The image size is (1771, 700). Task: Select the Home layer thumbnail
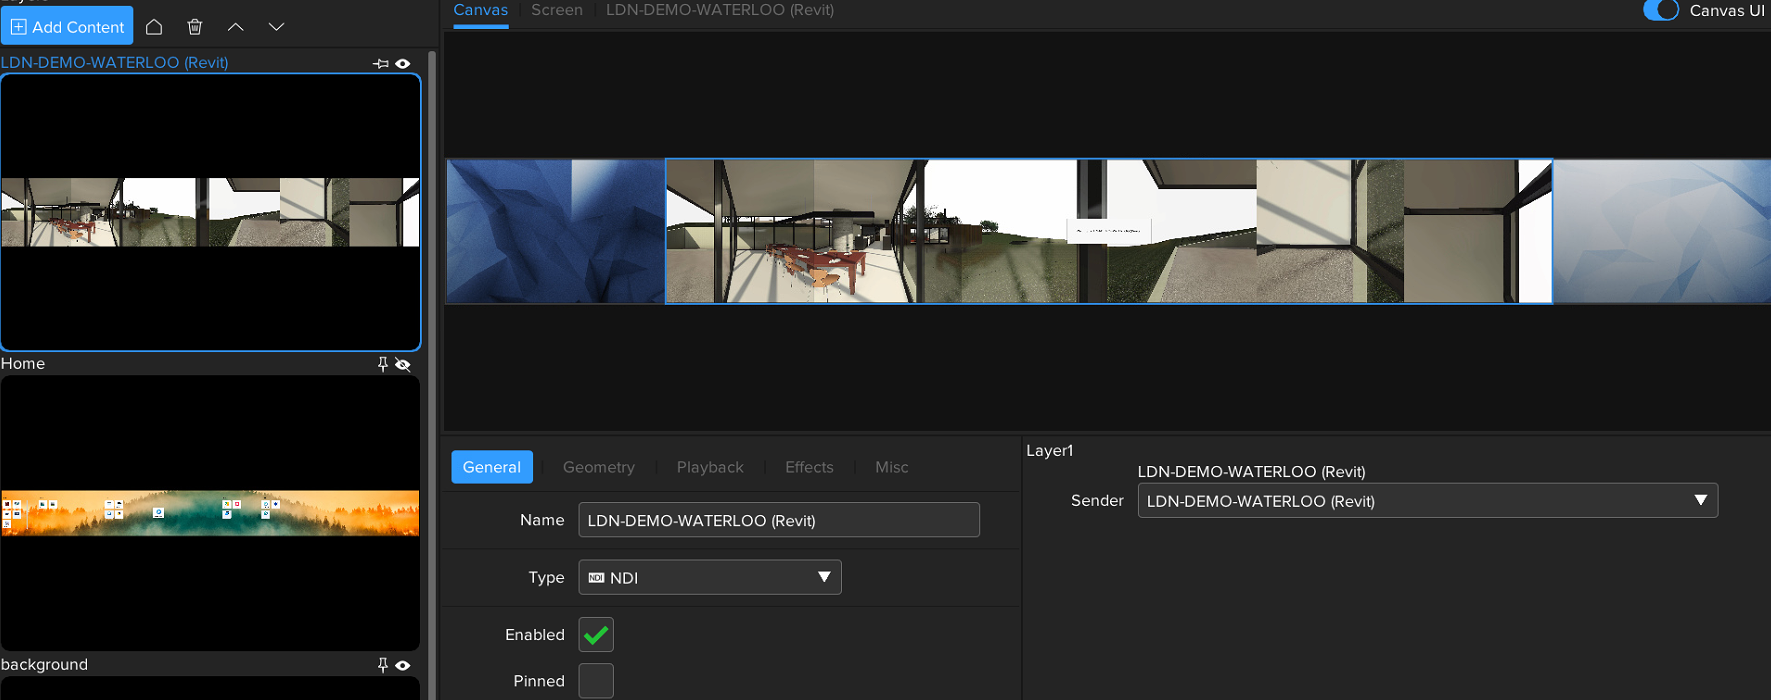tap(210, 512)
